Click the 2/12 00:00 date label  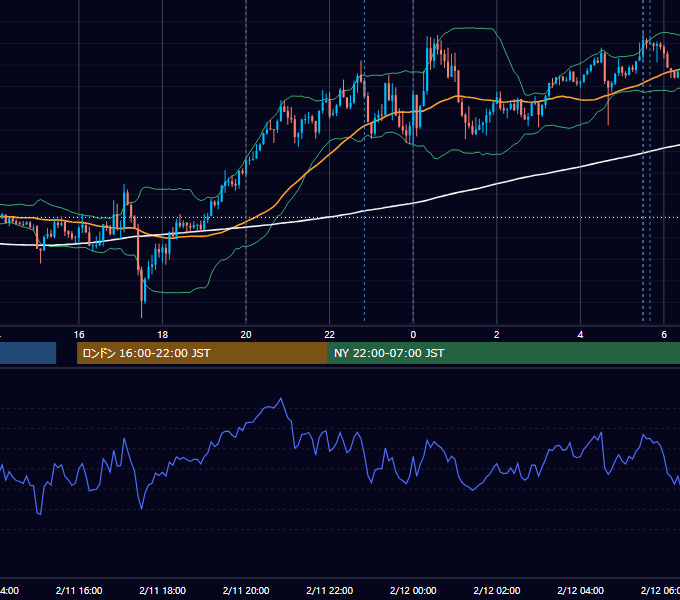413,590
